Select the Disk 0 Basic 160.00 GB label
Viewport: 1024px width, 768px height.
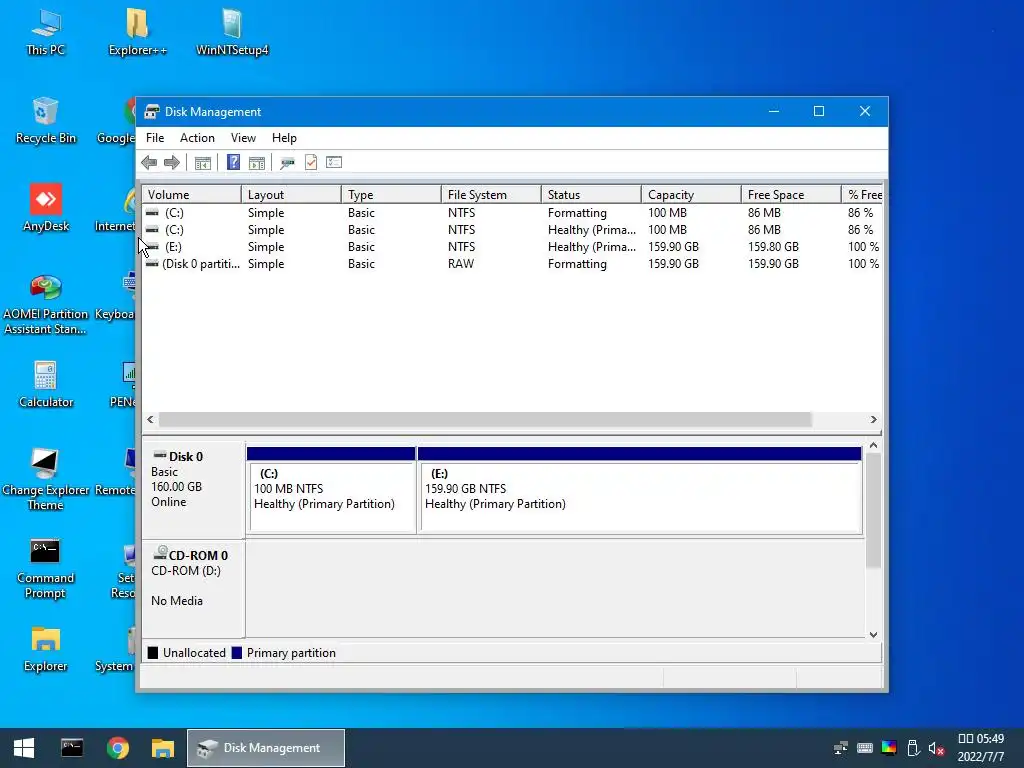click(x=193, y=490)
